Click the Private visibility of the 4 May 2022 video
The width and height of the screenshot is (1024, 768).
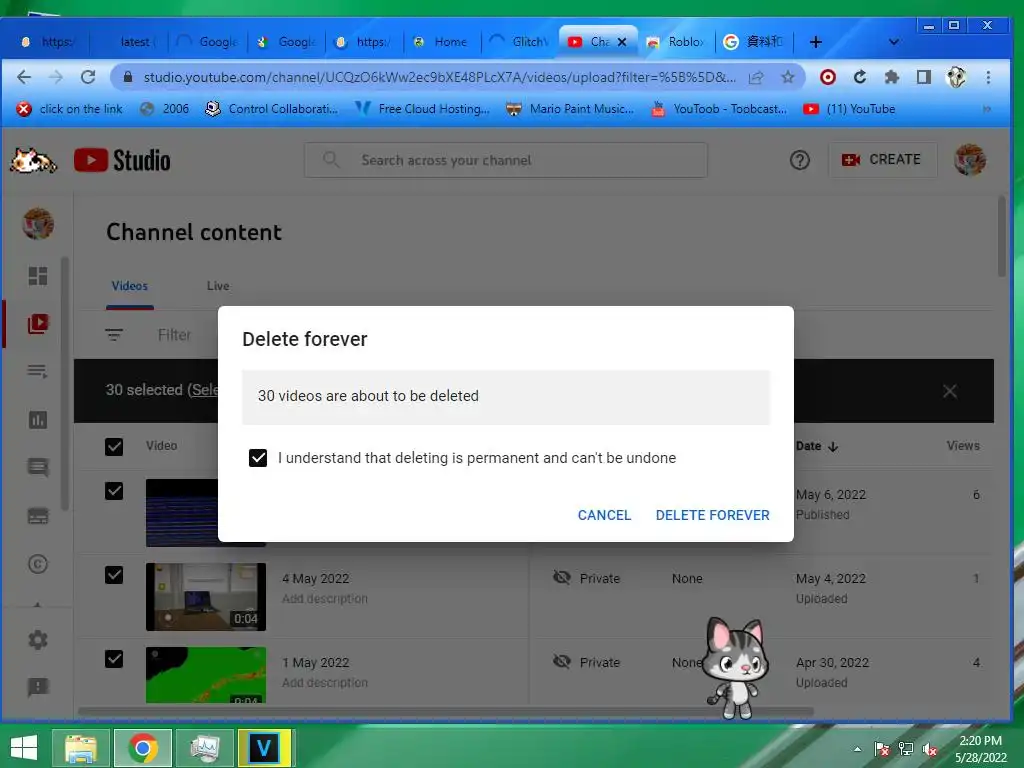pyautogui.click(x=586, y=579)
